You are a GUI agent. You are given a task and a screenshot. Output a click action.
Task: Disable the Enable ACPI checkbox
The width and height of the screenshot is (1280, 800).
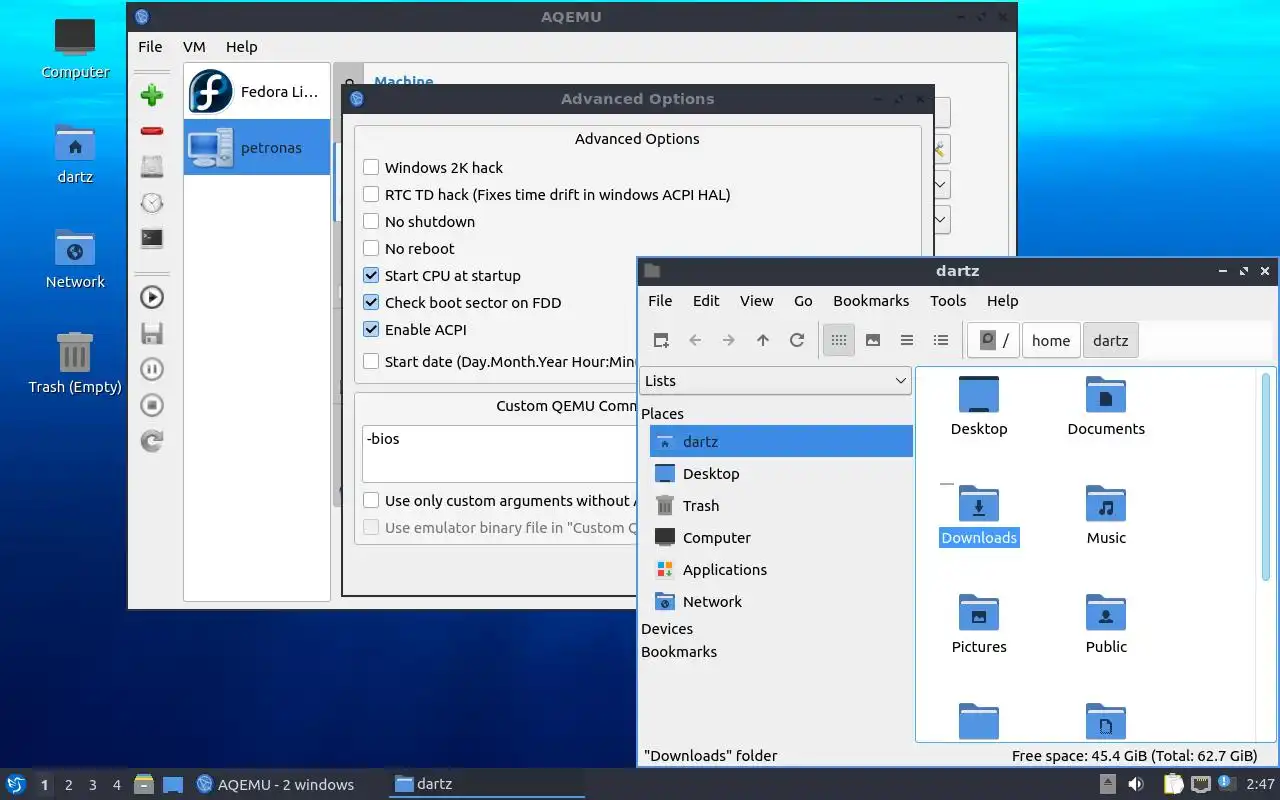[x=371, y=329]
